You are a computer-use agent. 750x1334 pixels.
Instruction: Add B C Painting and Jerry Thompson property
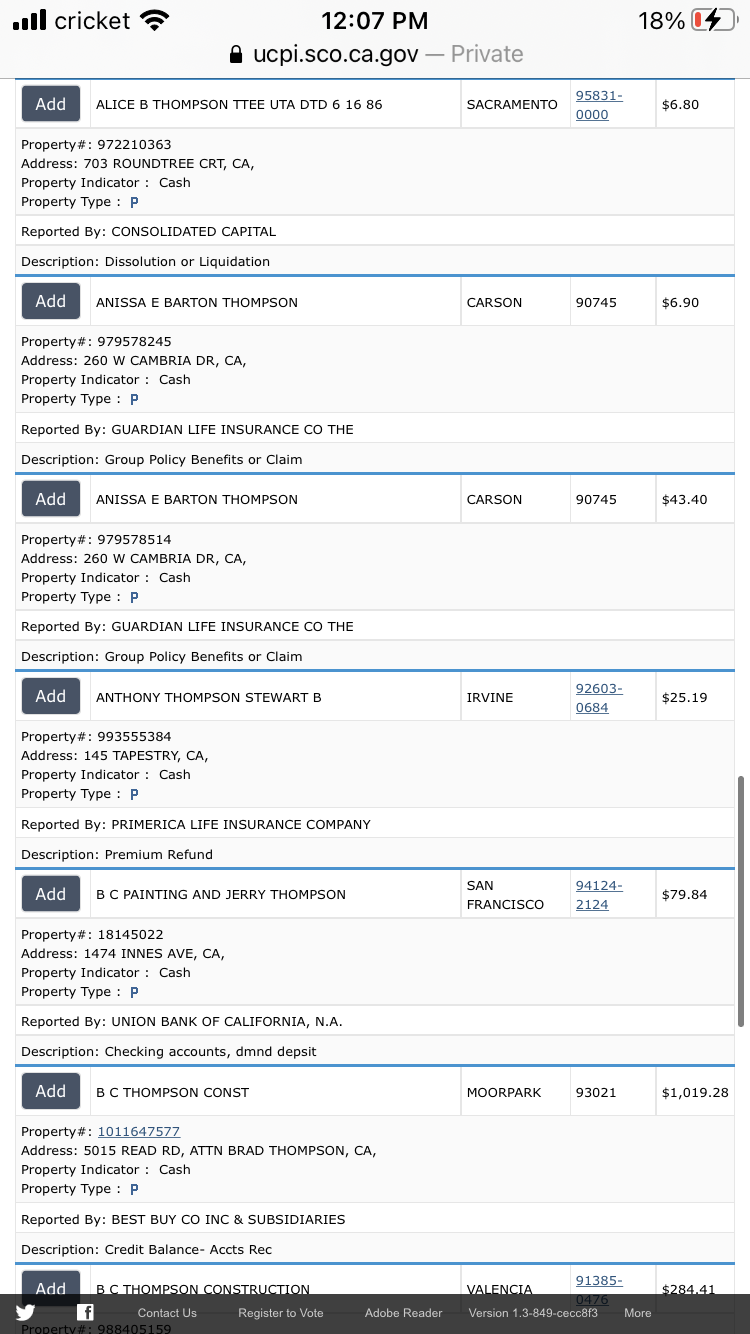click(51, 894)
